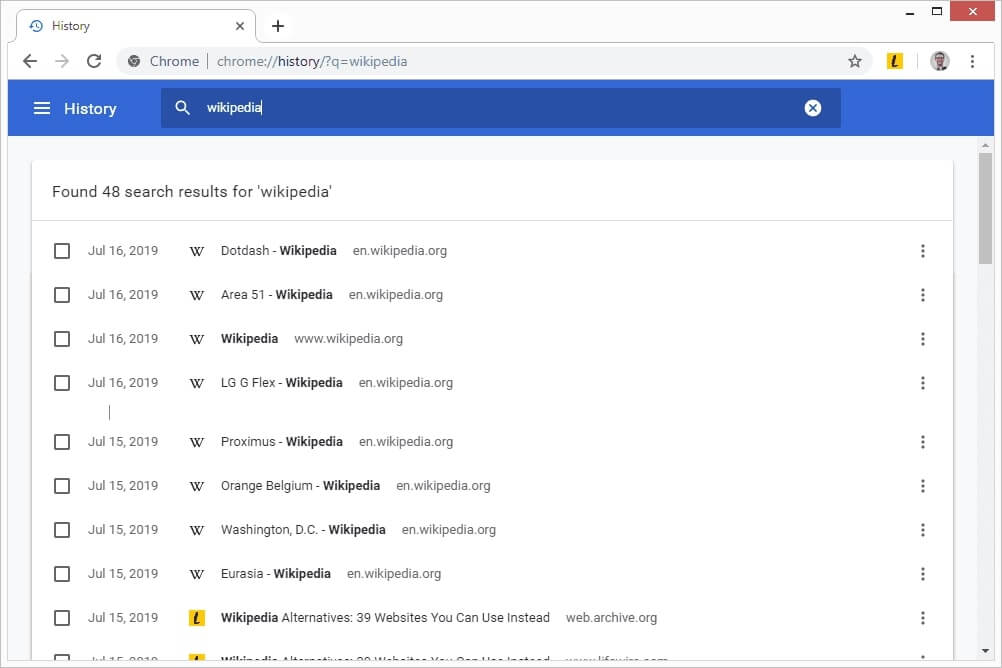Open the Wikipedia homepage history link
The image size is (1002, 668).
point(249,339)
